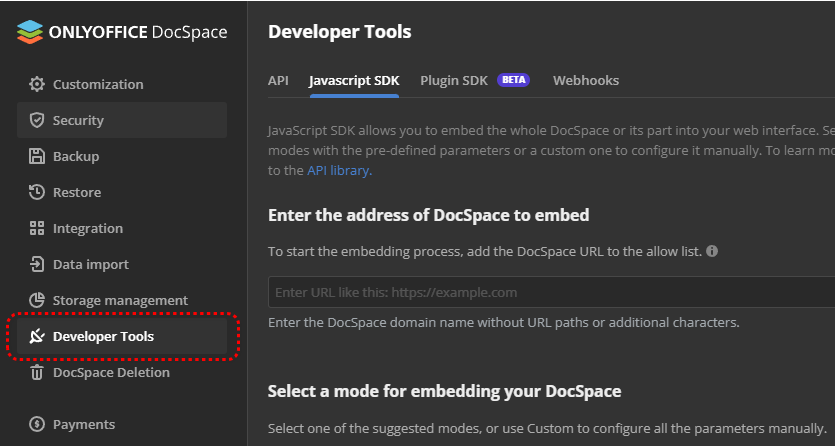The height and width of the screenshot is (446, 835).
Task: Open the Plugin SDK tab
Action: click(x=454, y=80)
